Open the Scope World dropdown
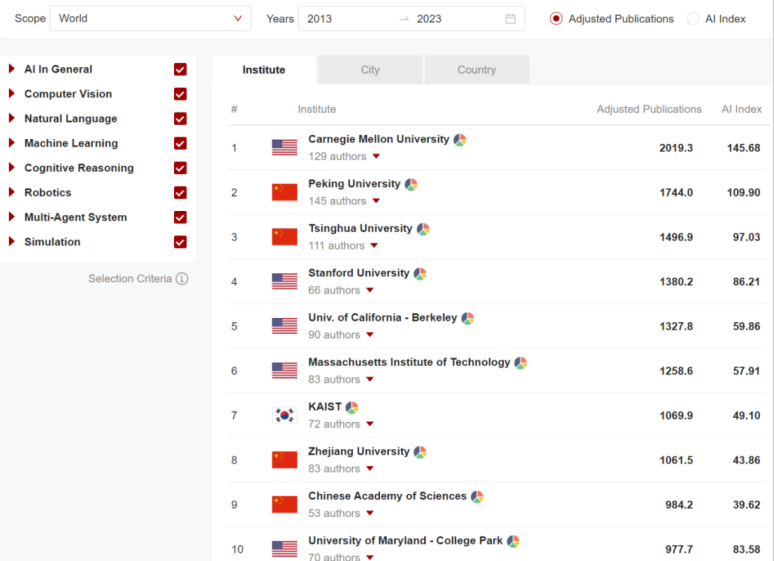 tap(150, 19)
